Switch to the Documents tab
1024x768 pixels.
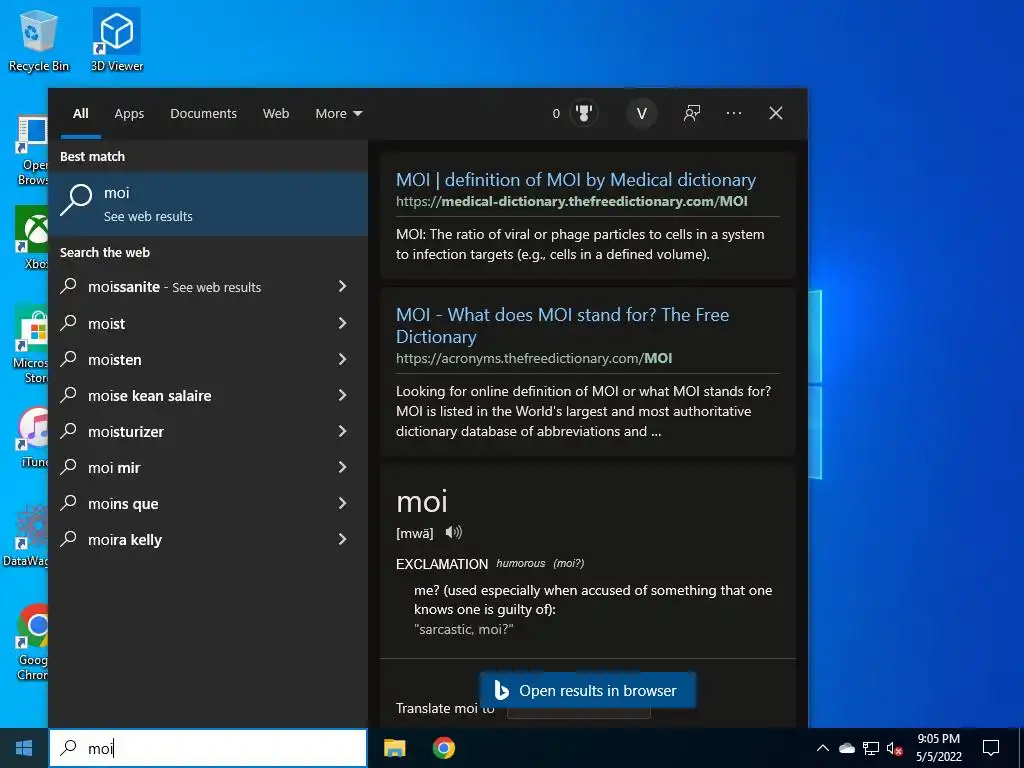coord(203,114)
